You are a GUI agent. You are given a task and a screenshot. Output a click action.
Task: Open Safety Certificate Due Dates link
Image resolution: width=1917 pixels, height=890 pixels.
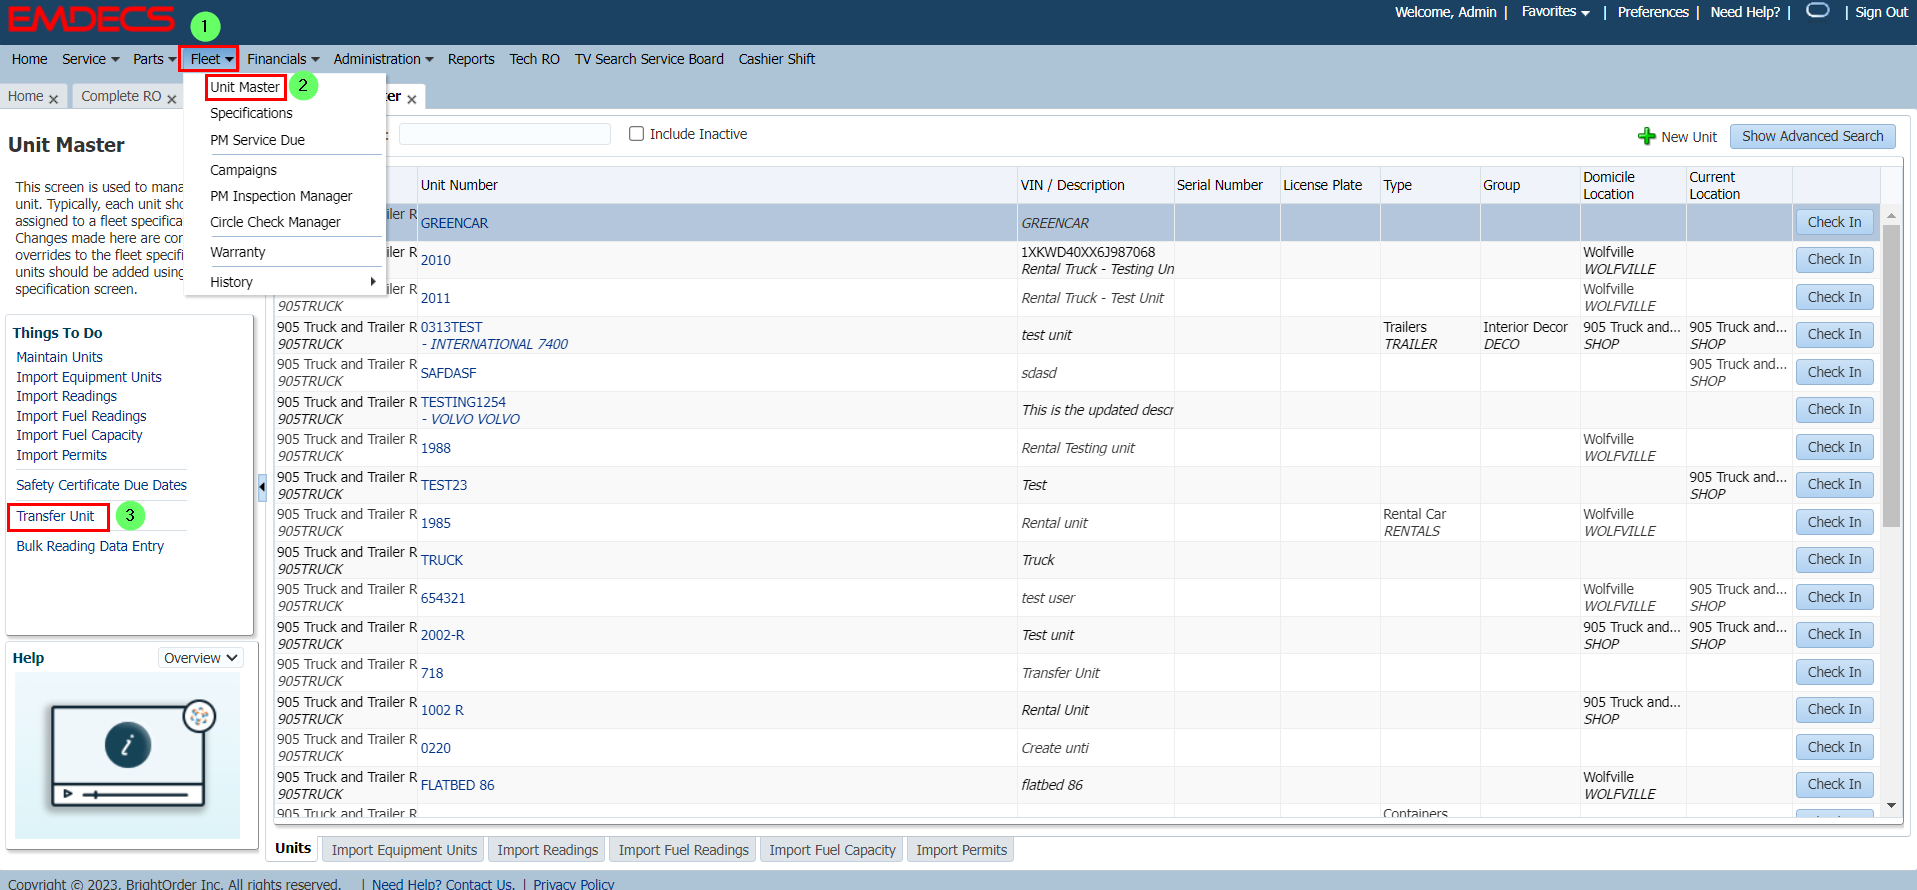click(x=101, y=485)
